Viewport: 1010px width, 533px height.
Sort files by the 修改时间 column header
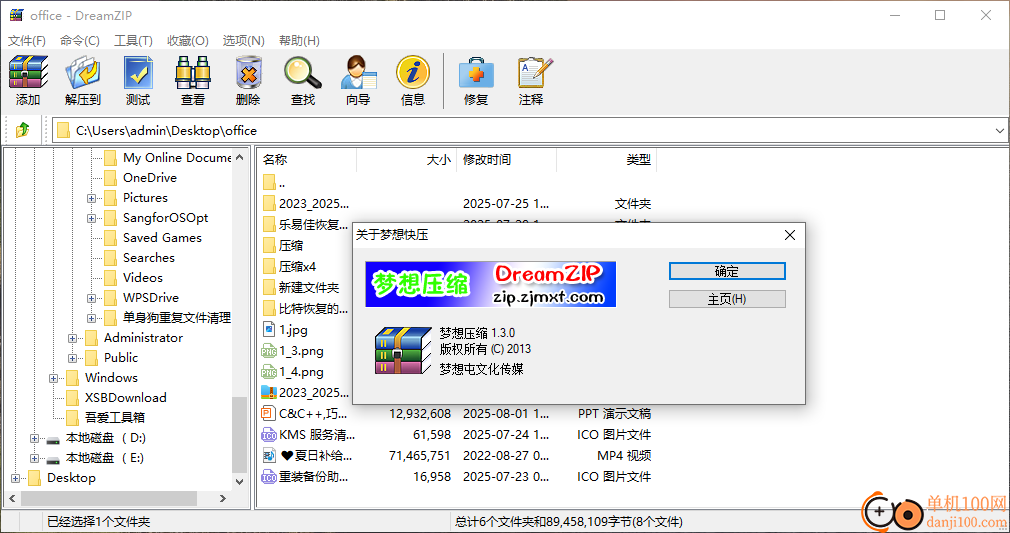(x=506, y=160)
